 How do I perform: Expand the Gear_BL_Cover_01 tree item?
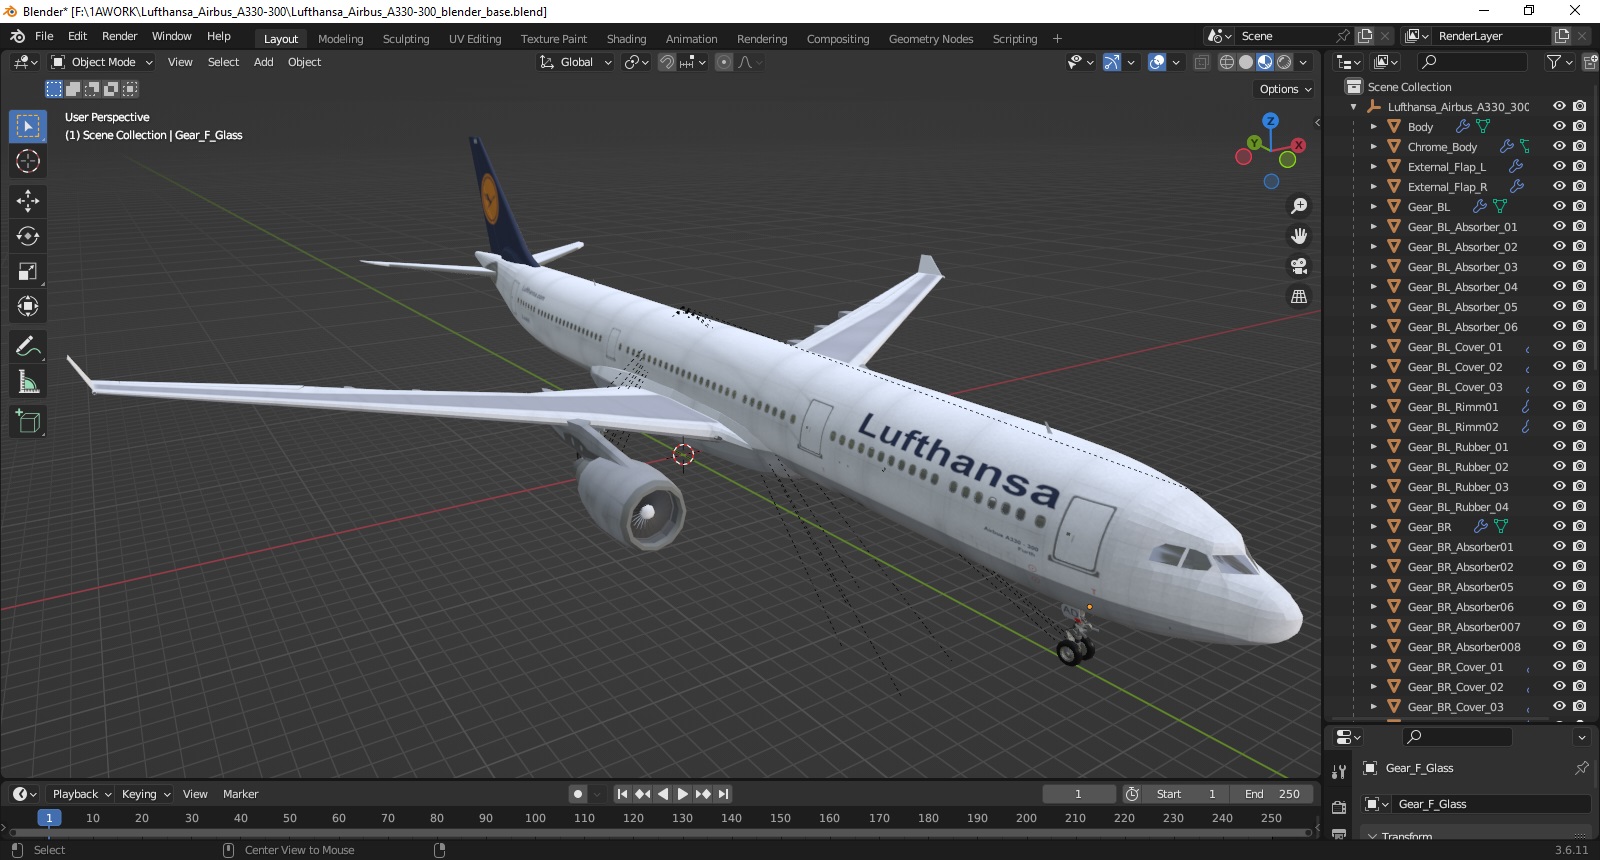[x=1373, y=347]
